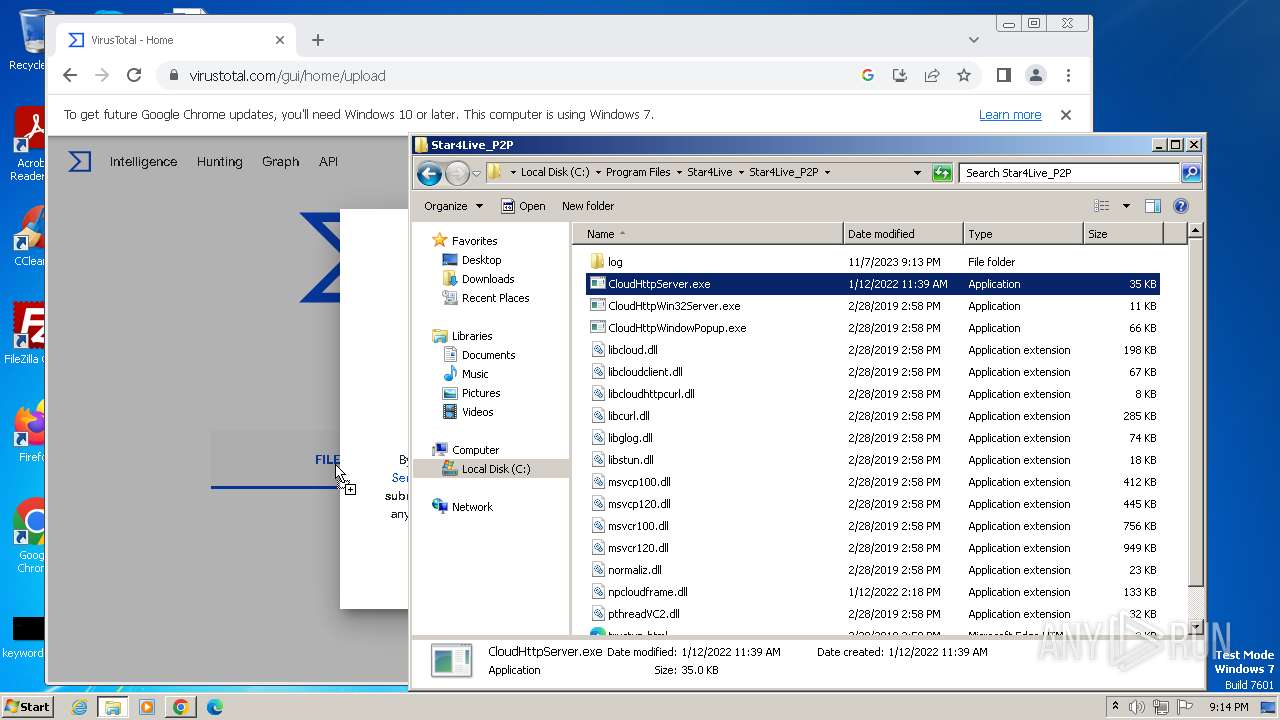Open Hunting in VirusTotal navigation
The image size is (1280, 720).
(219, 161)
